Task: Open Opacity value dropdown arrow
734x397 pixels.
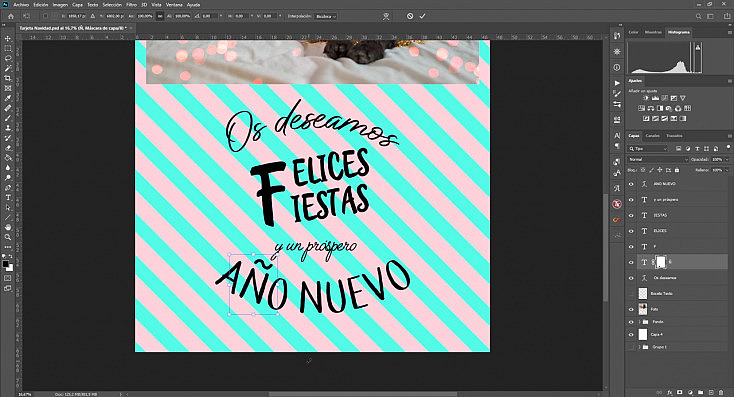Action: [x=727, y=160]
